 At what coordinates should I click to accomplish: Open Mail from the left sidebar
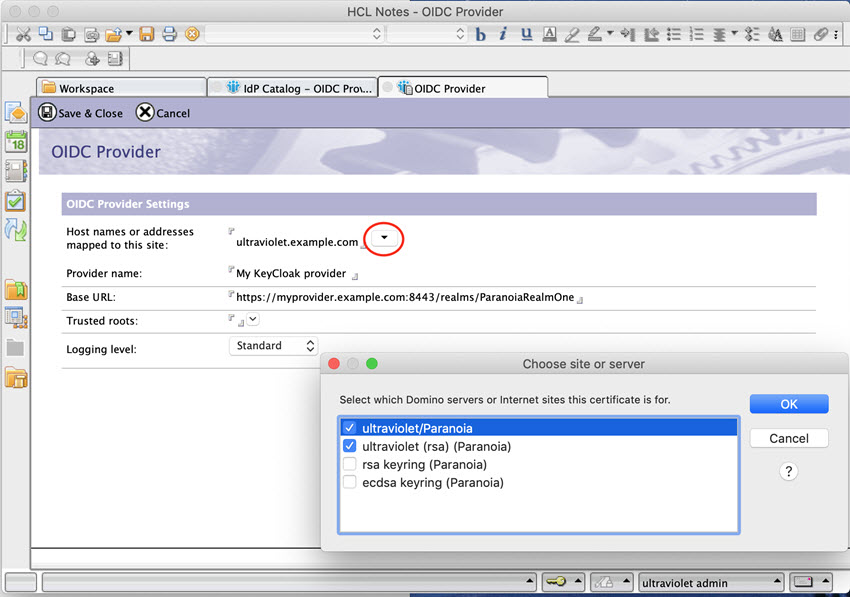(16, 112)
